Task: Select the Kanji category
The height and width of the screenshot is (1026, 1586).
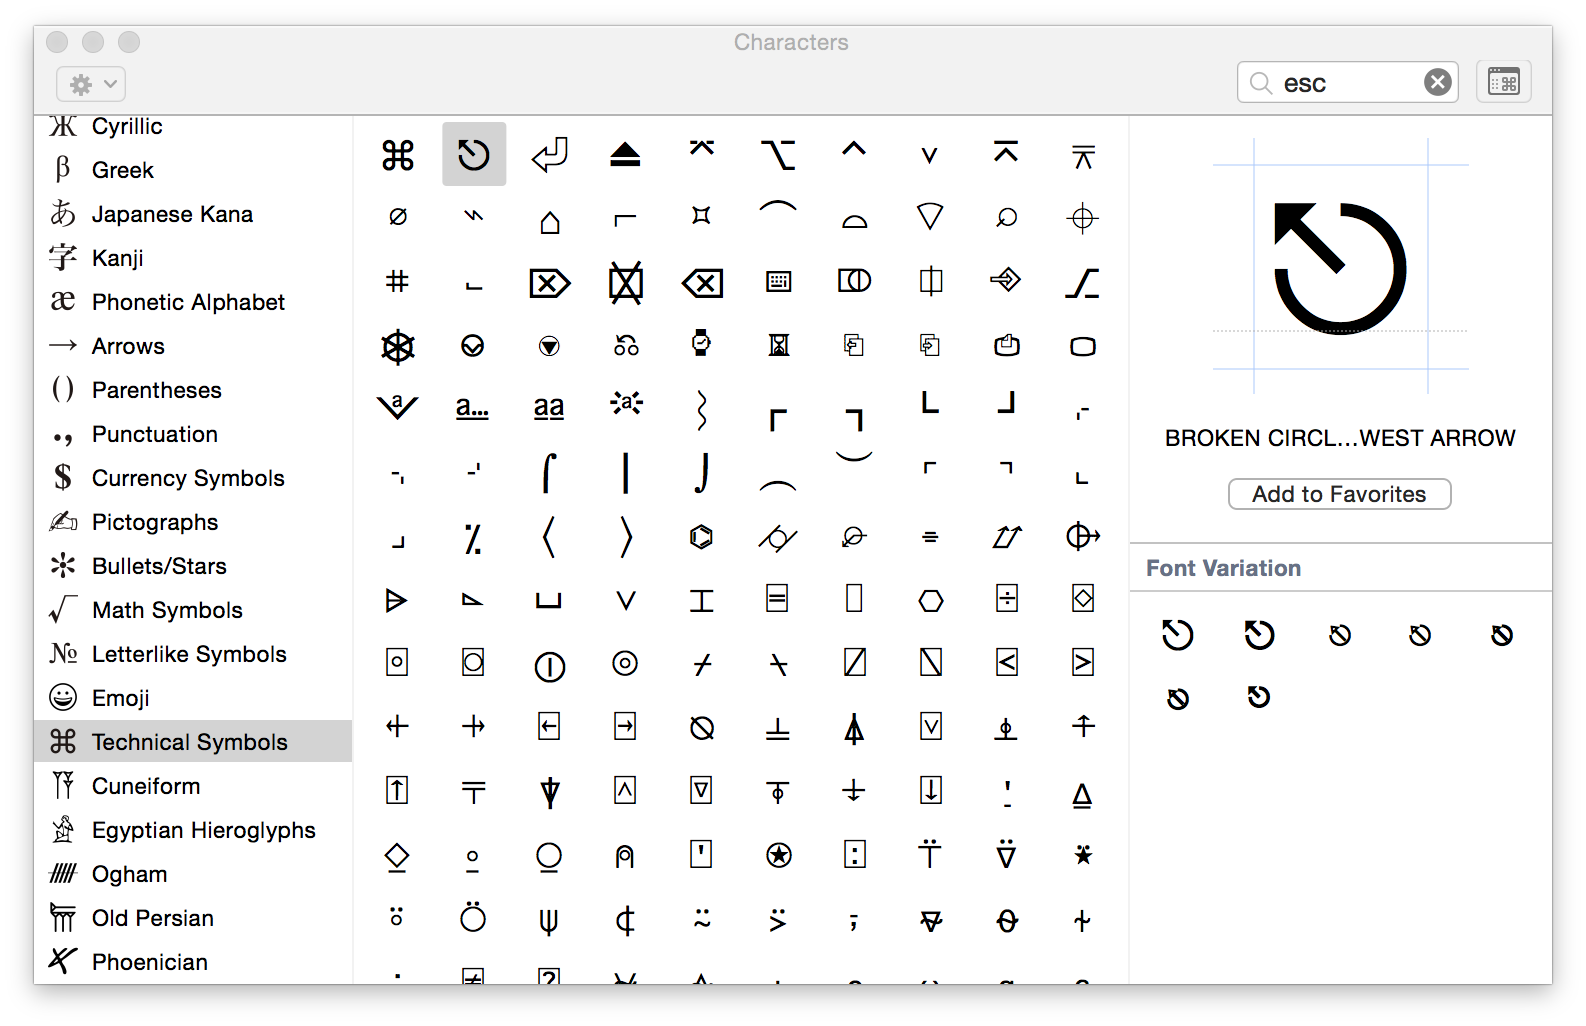Action: pyautogui.click(x=193, y=258)
